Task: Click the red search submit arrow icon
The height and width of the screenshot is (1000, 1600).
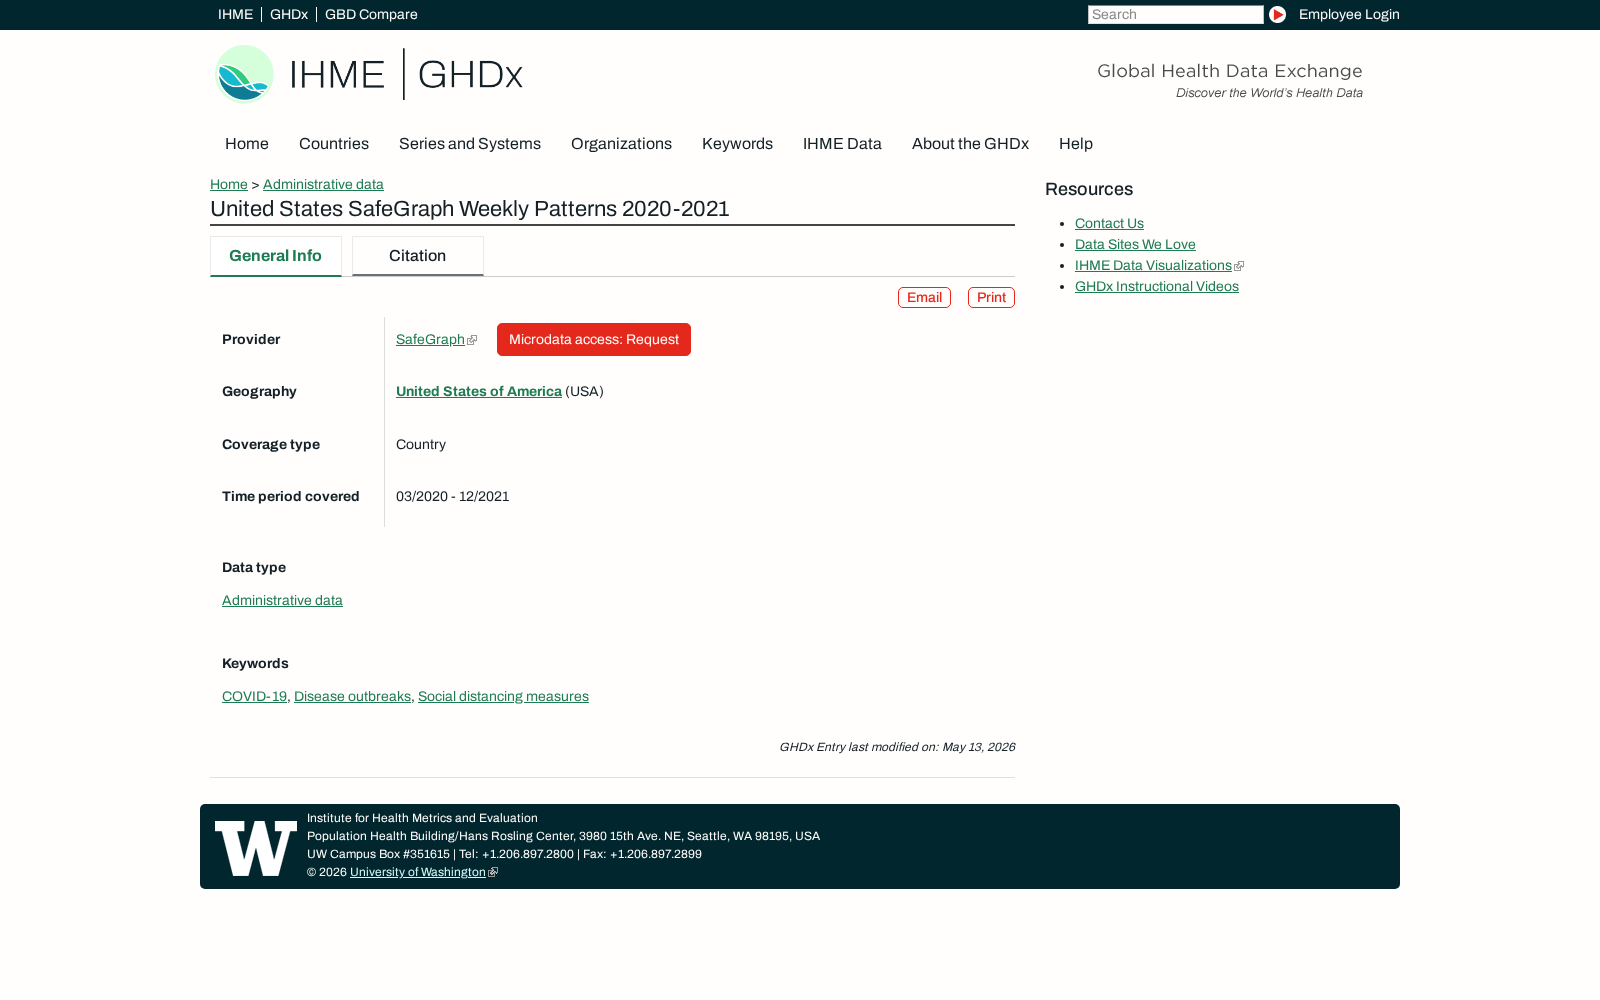Action: click(x=1277, y=15)
